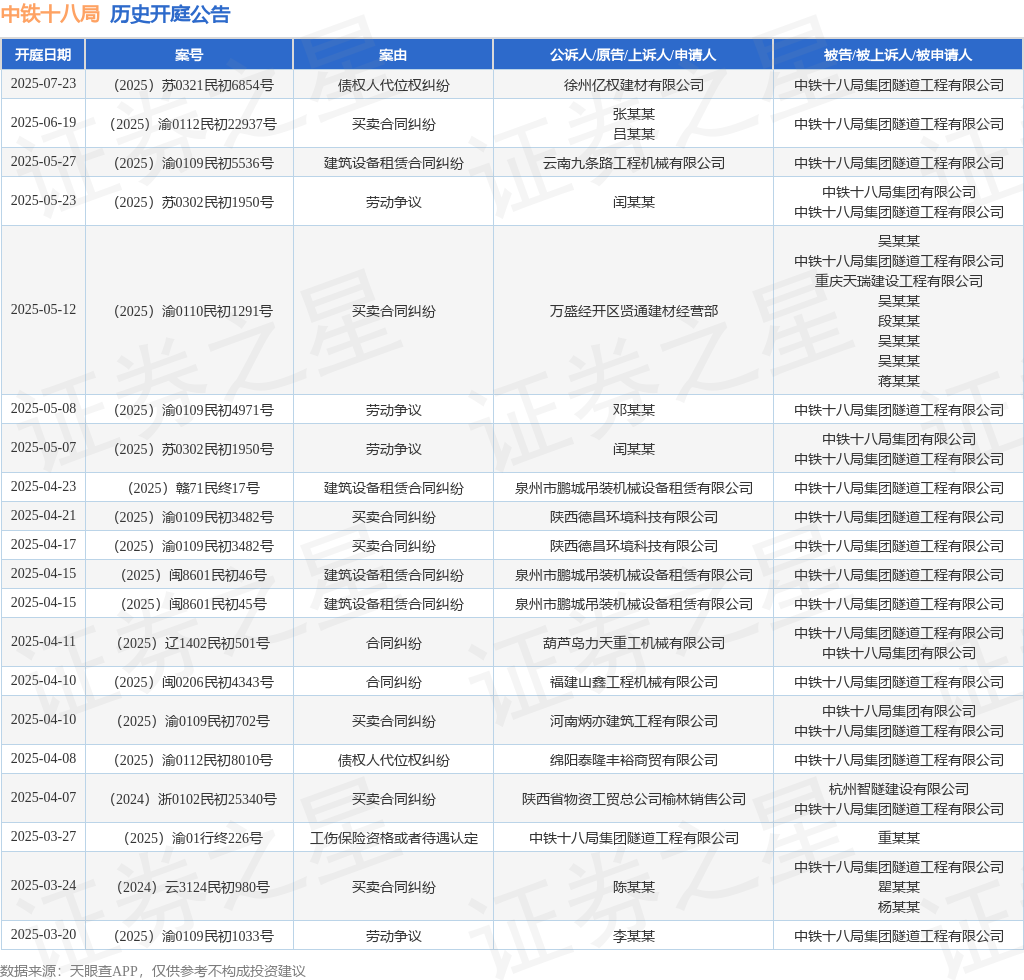The width and height of the screenshot is (1024, 980).
Task: Select case number （2025）苏0321民初6854号
Action: click(189, 85)
